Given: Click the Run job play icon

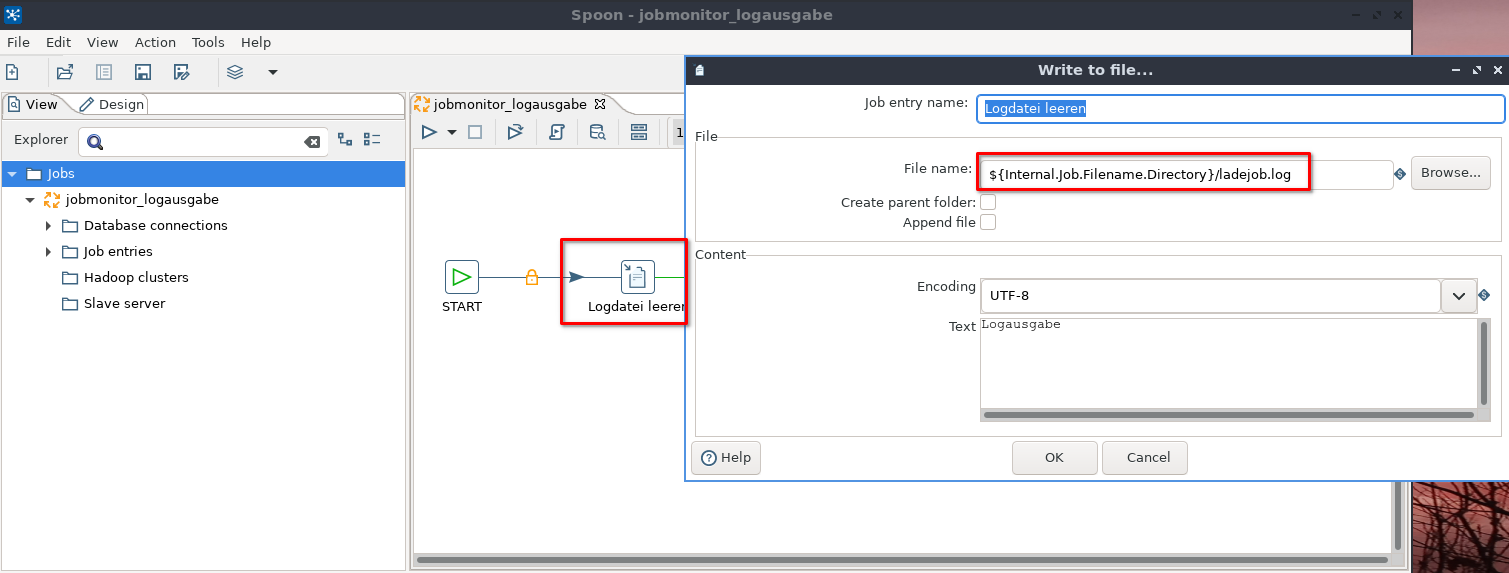Looking at the screenshot, I should pyautogui.click(x=429, y=132).
